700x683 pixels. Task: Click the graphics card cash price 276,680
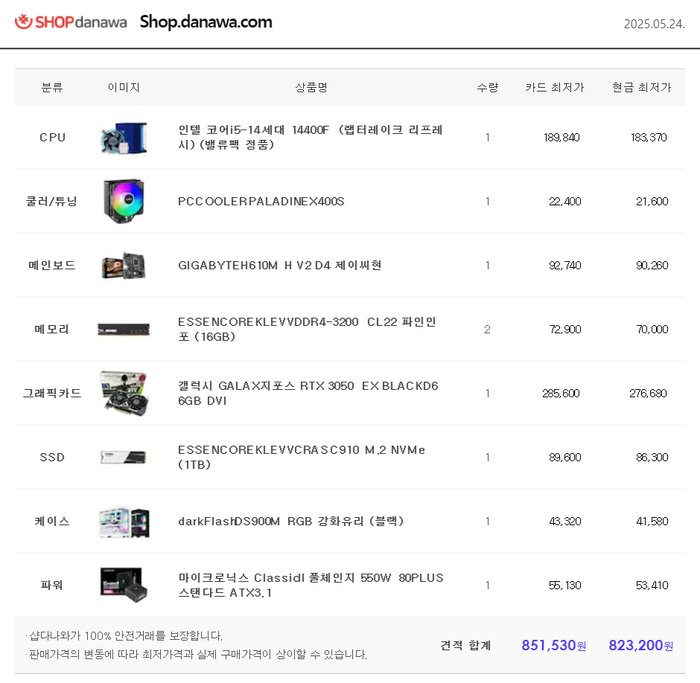click(x=648, y=393)
